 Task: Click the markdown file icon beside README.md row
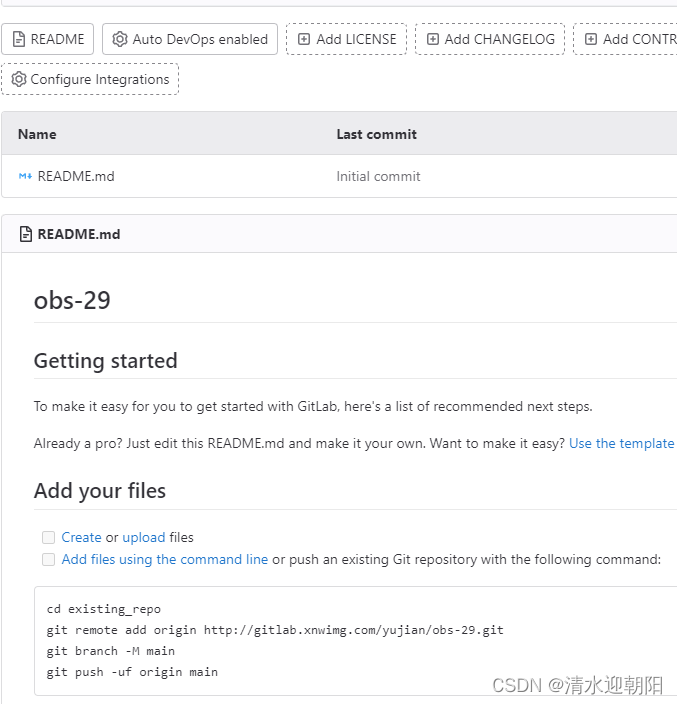[25, 176]
